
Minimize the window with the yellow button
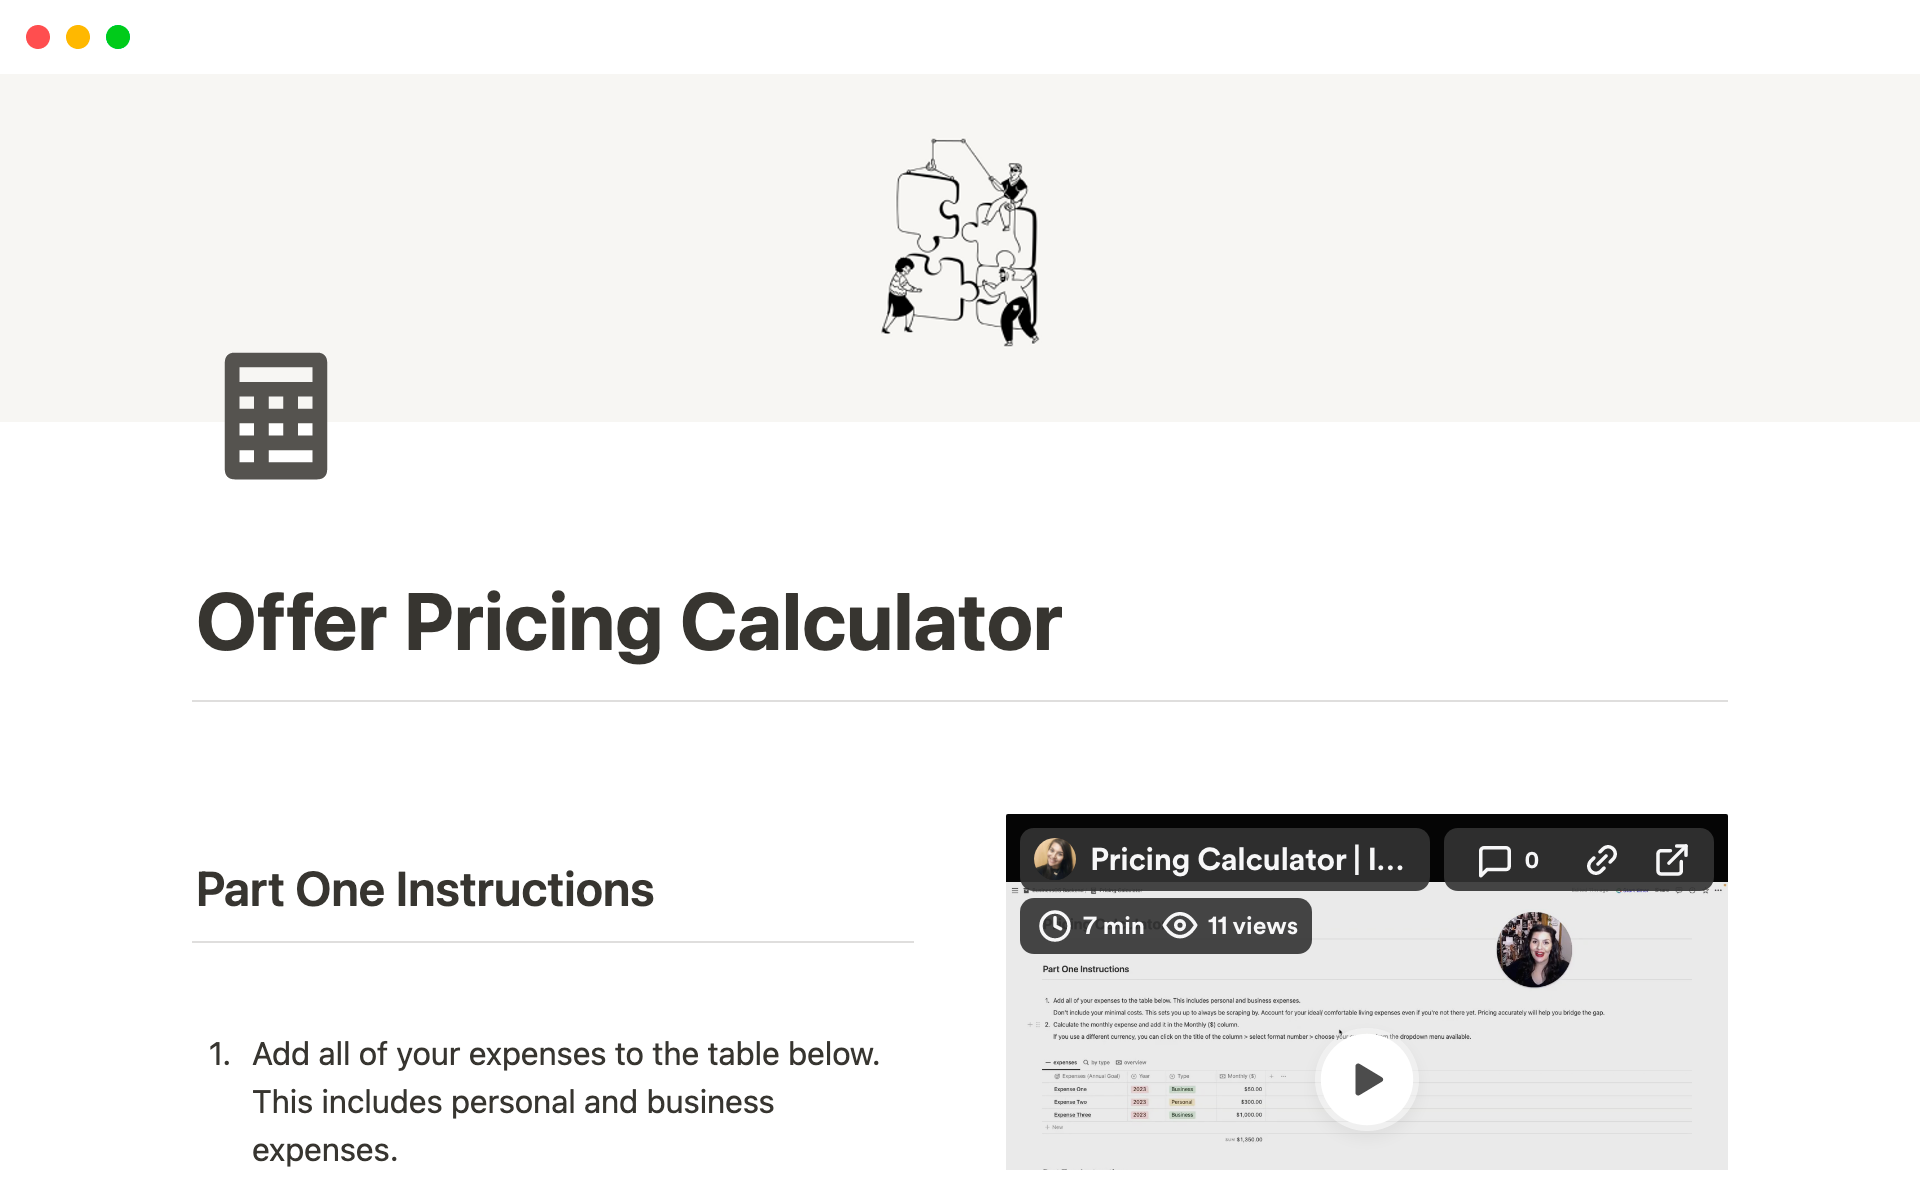click(78, 37)
